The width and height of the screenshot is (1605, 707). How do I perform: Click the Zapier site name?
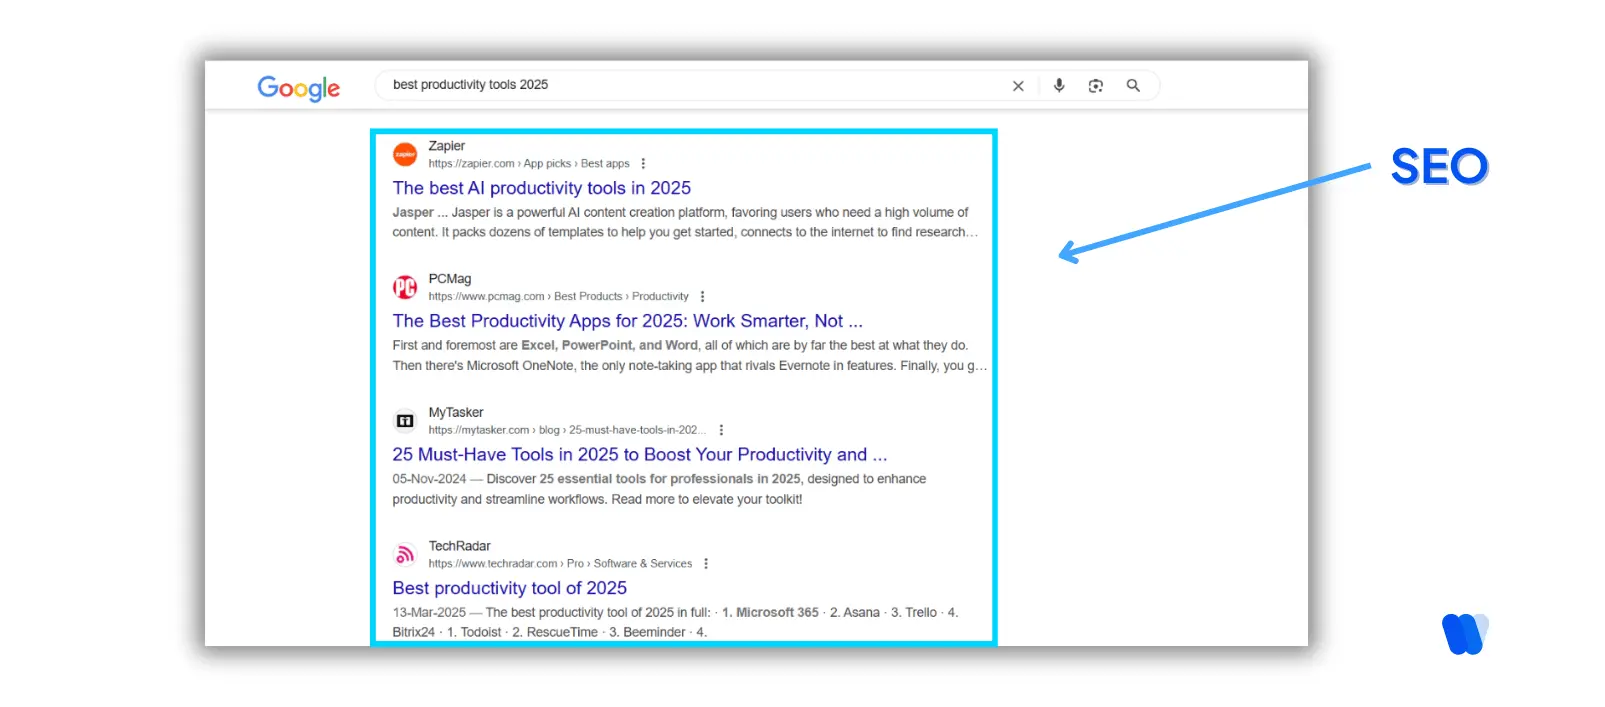point(447,146)
